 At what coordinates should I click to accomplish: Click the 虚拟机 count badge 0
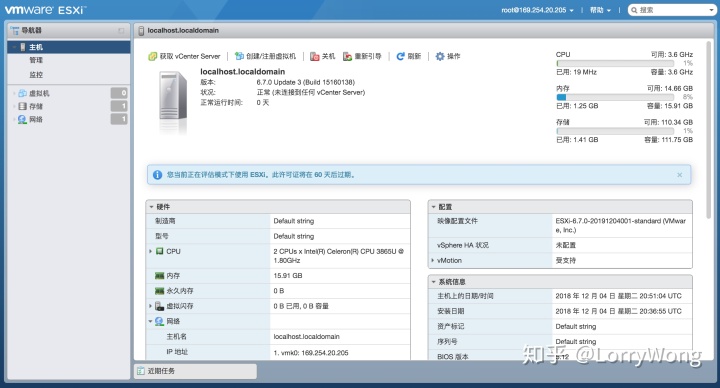tap(119, 93)
